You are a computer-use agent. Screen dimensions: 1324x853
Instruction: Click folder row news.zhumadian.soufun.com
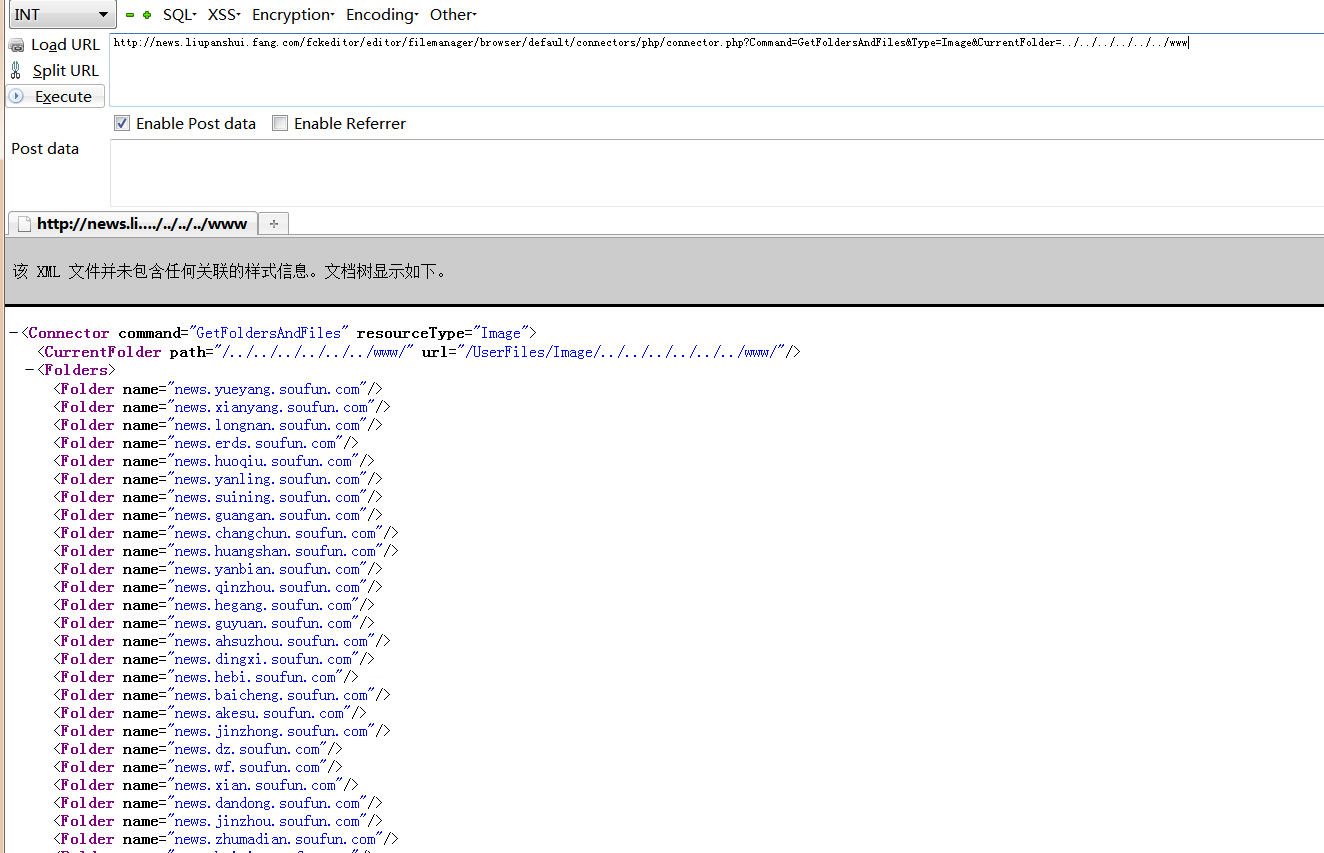click(x=226, y=839)
